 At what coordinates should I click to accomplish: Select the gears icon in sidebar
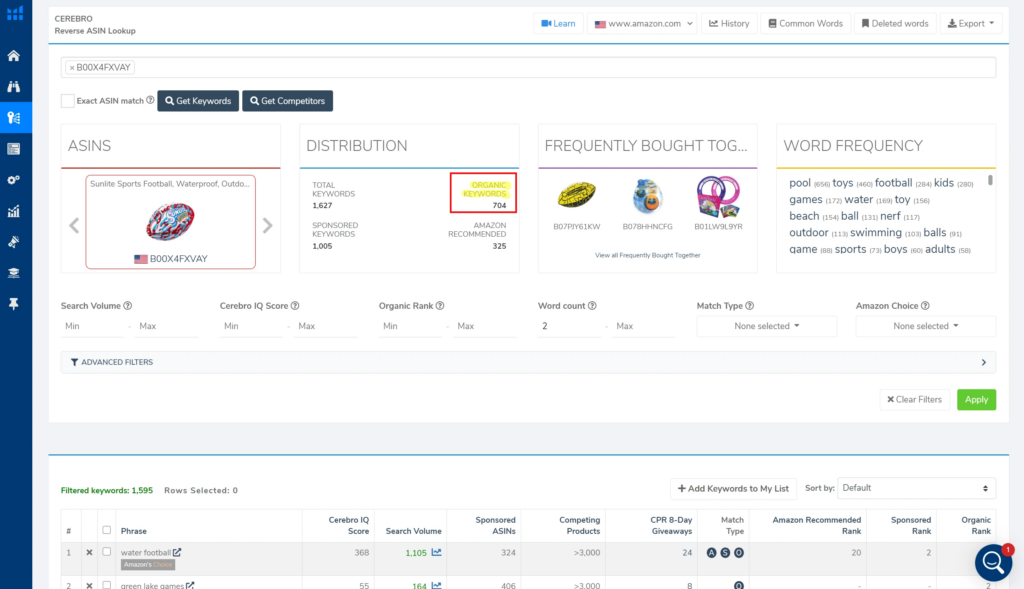click(14, 180)
